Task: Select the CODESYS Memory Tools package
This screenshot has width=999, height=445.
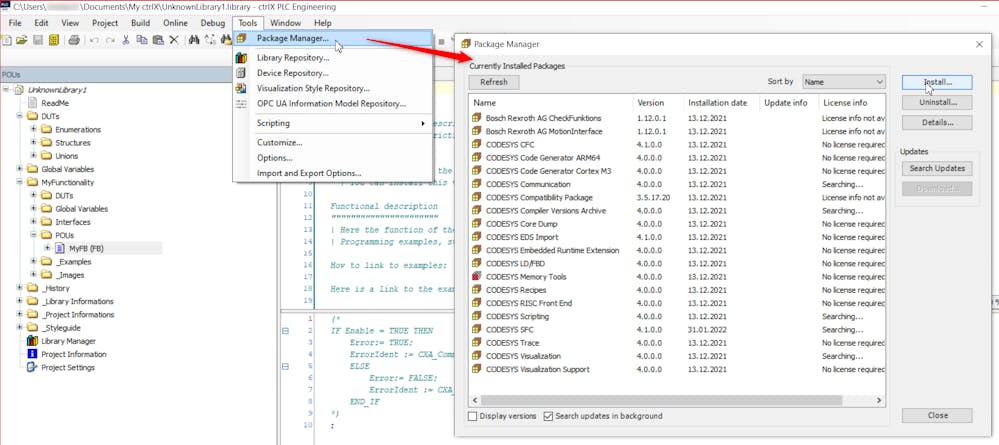Action: 526,275
